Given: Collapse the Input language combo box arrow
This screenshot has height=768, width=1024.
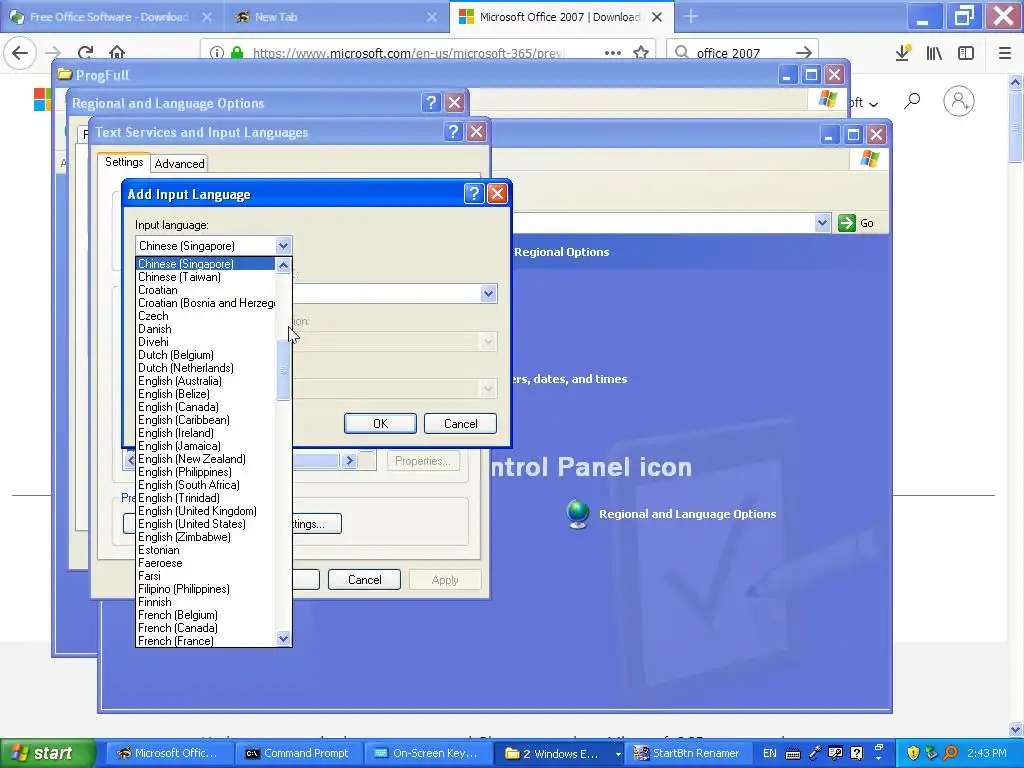Looking at the screenshot, I should click(x=283, y=246).
